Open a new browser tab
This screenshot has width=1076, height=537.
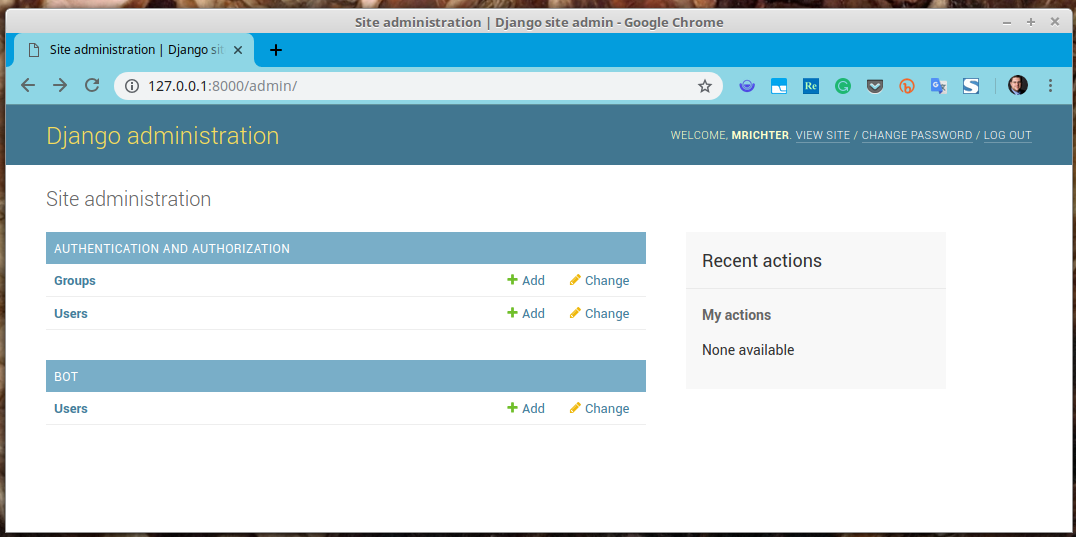[276, 50]
